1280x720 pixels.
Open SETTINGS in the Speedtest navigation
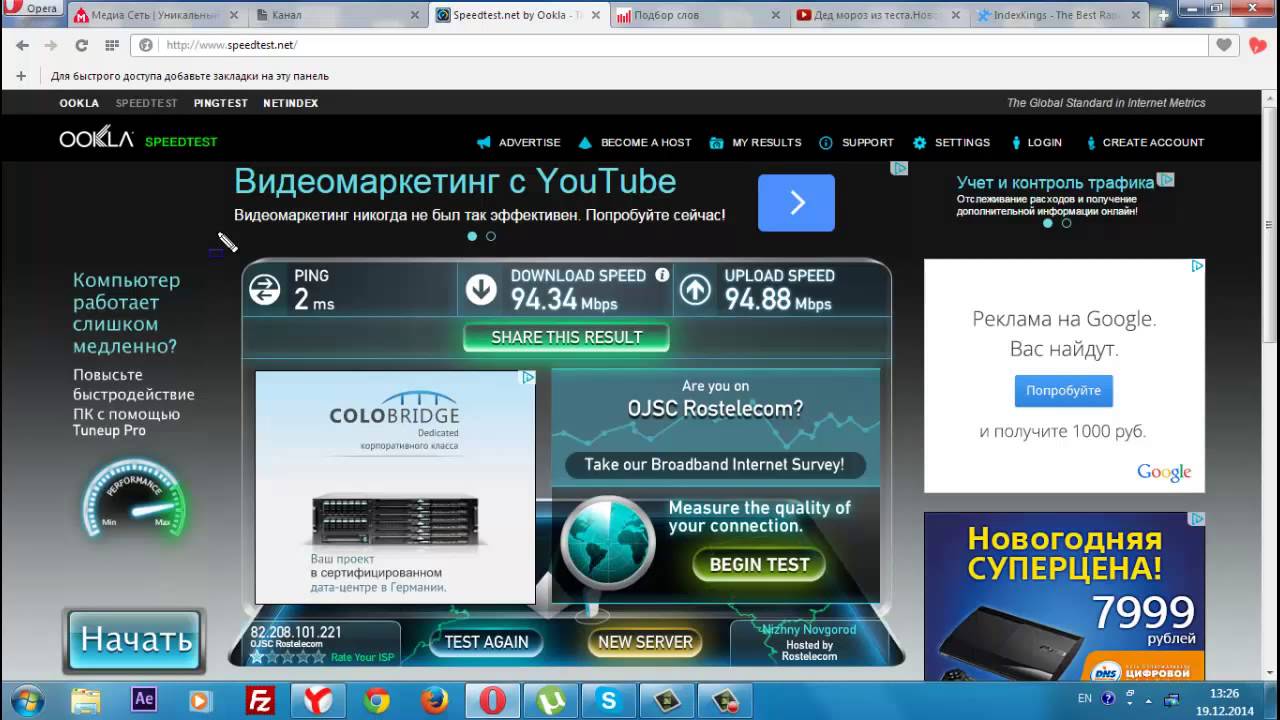(951, 142)
